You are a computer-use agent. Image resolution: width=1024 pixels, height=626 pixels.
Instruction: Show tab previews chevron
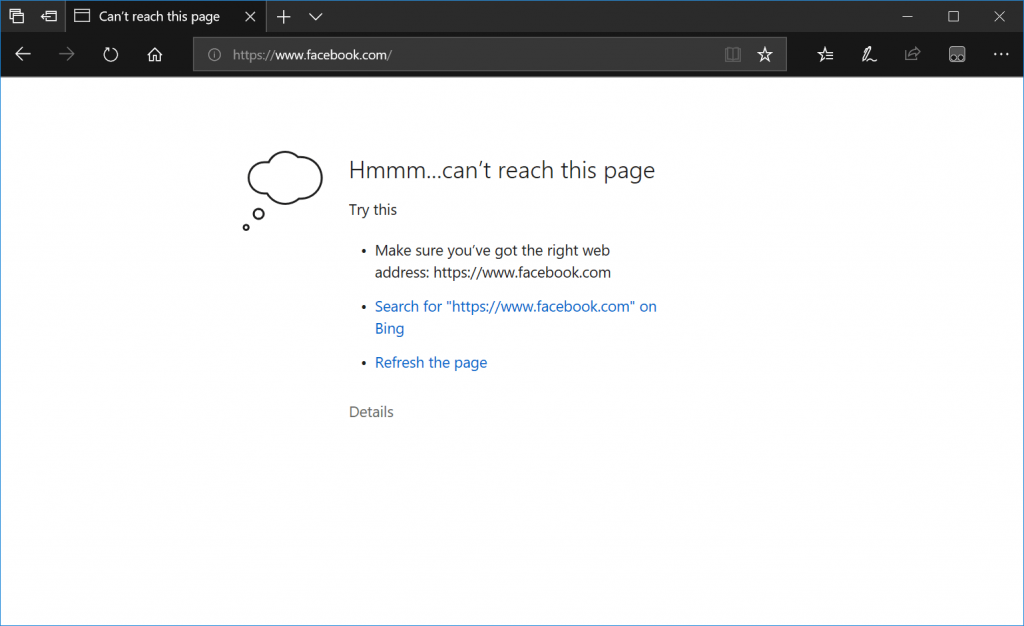click(x=316, y=17)
